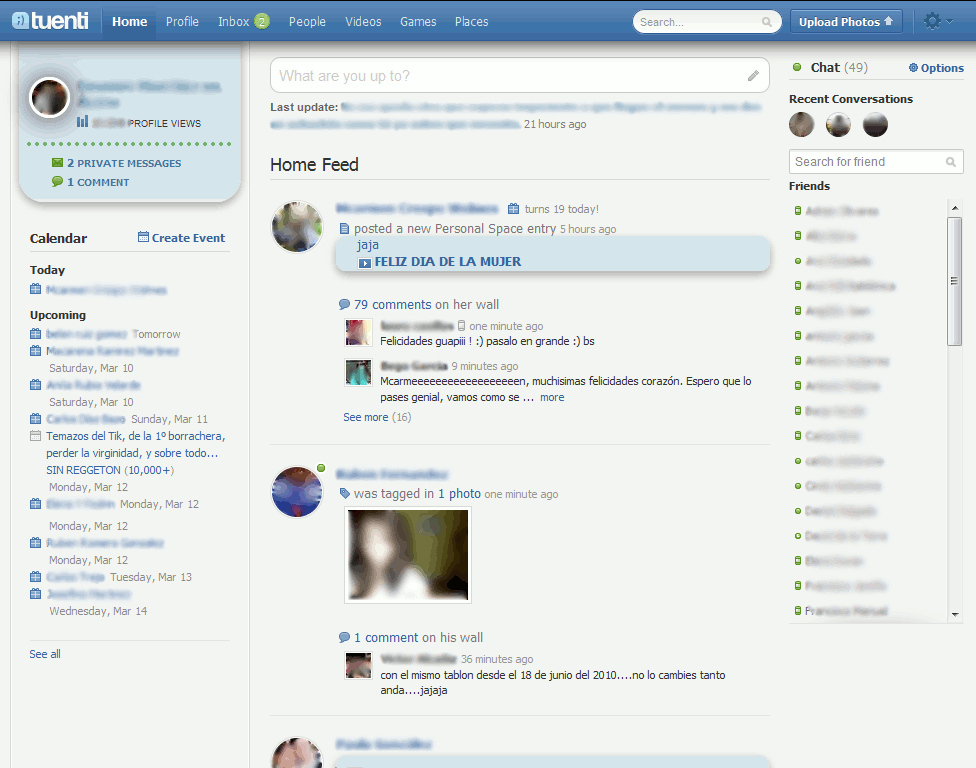Click the pencil icon in status box
Viewport: 976px width, 768px height.
tap(753, 76)
